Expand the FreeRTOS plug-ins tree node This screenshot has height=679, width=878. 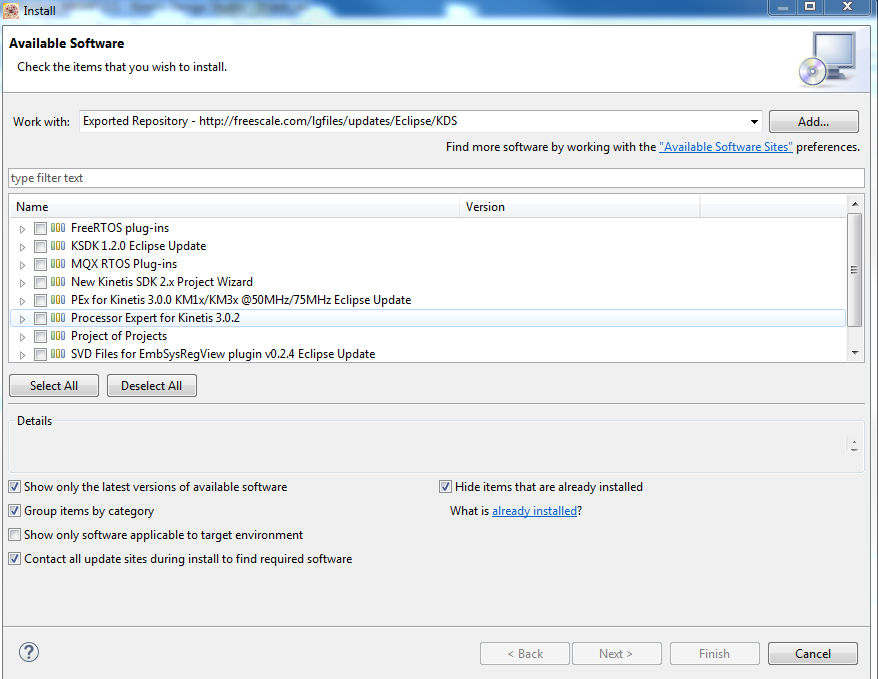[x=22, y=229]
